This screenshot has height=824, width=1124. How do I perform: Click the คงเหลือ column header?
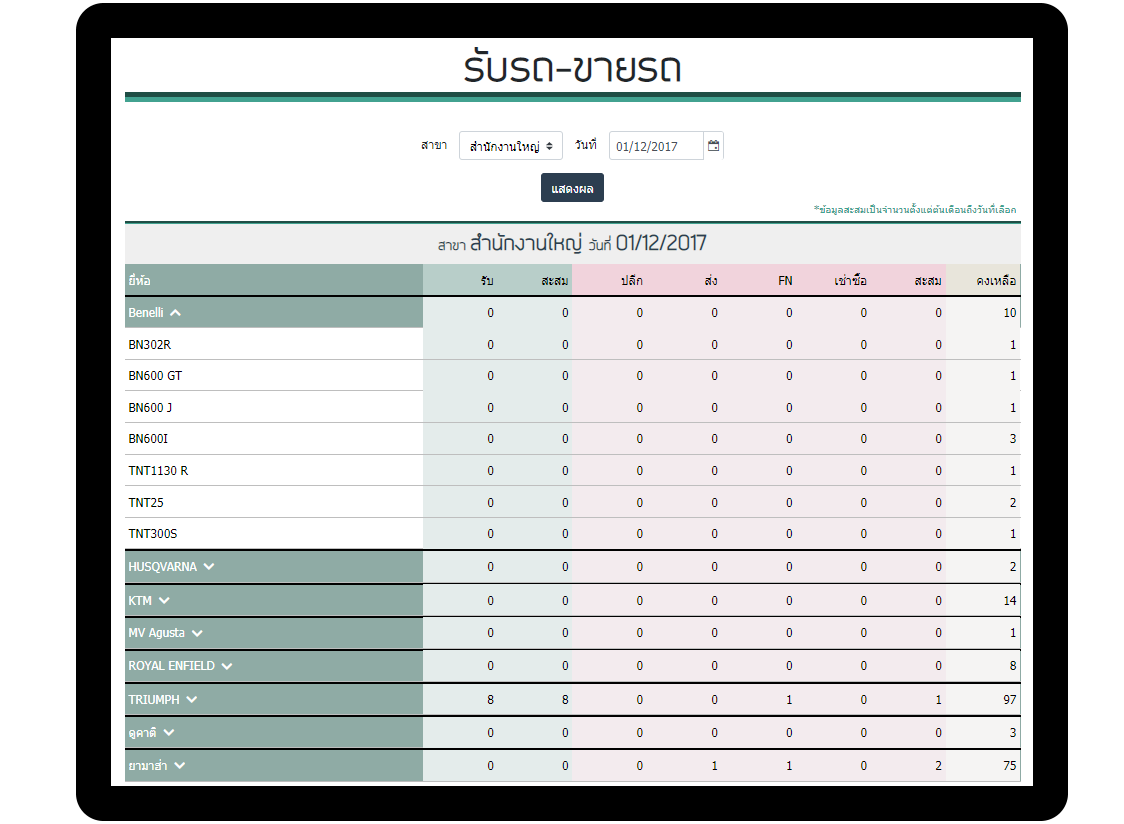(995, 281)
